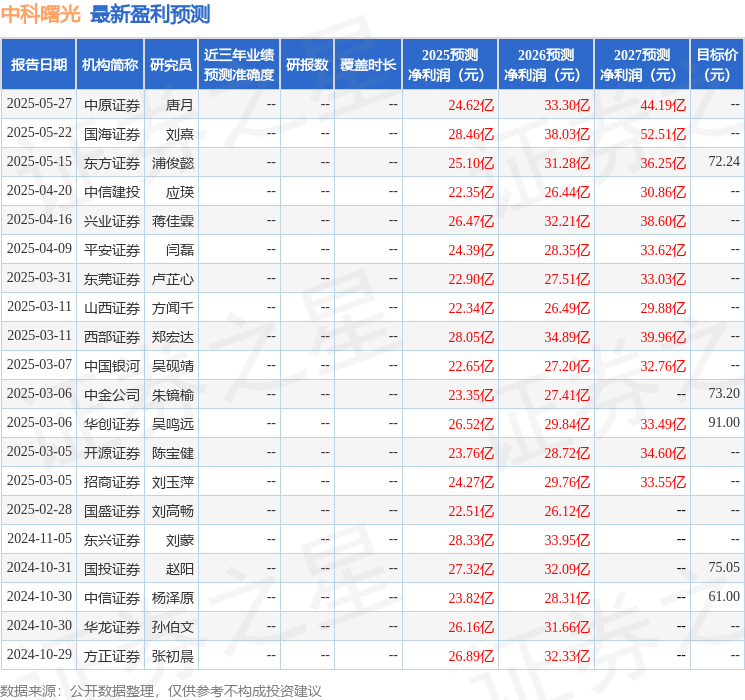Click the 2025预测净利润 column header
The width and height of the screenshot is (745, 700).
click(450, 65)
